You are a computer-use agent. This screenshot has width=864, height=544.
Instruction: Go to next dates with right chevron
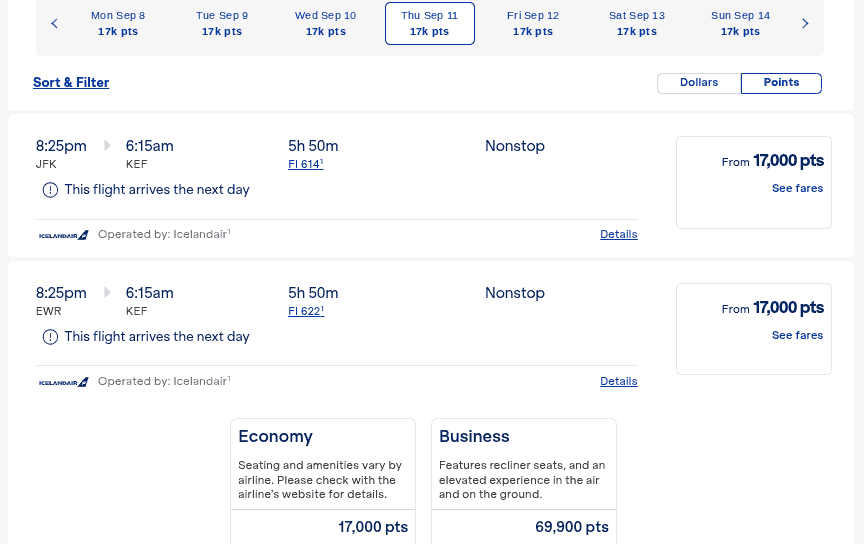pos(805,24)
